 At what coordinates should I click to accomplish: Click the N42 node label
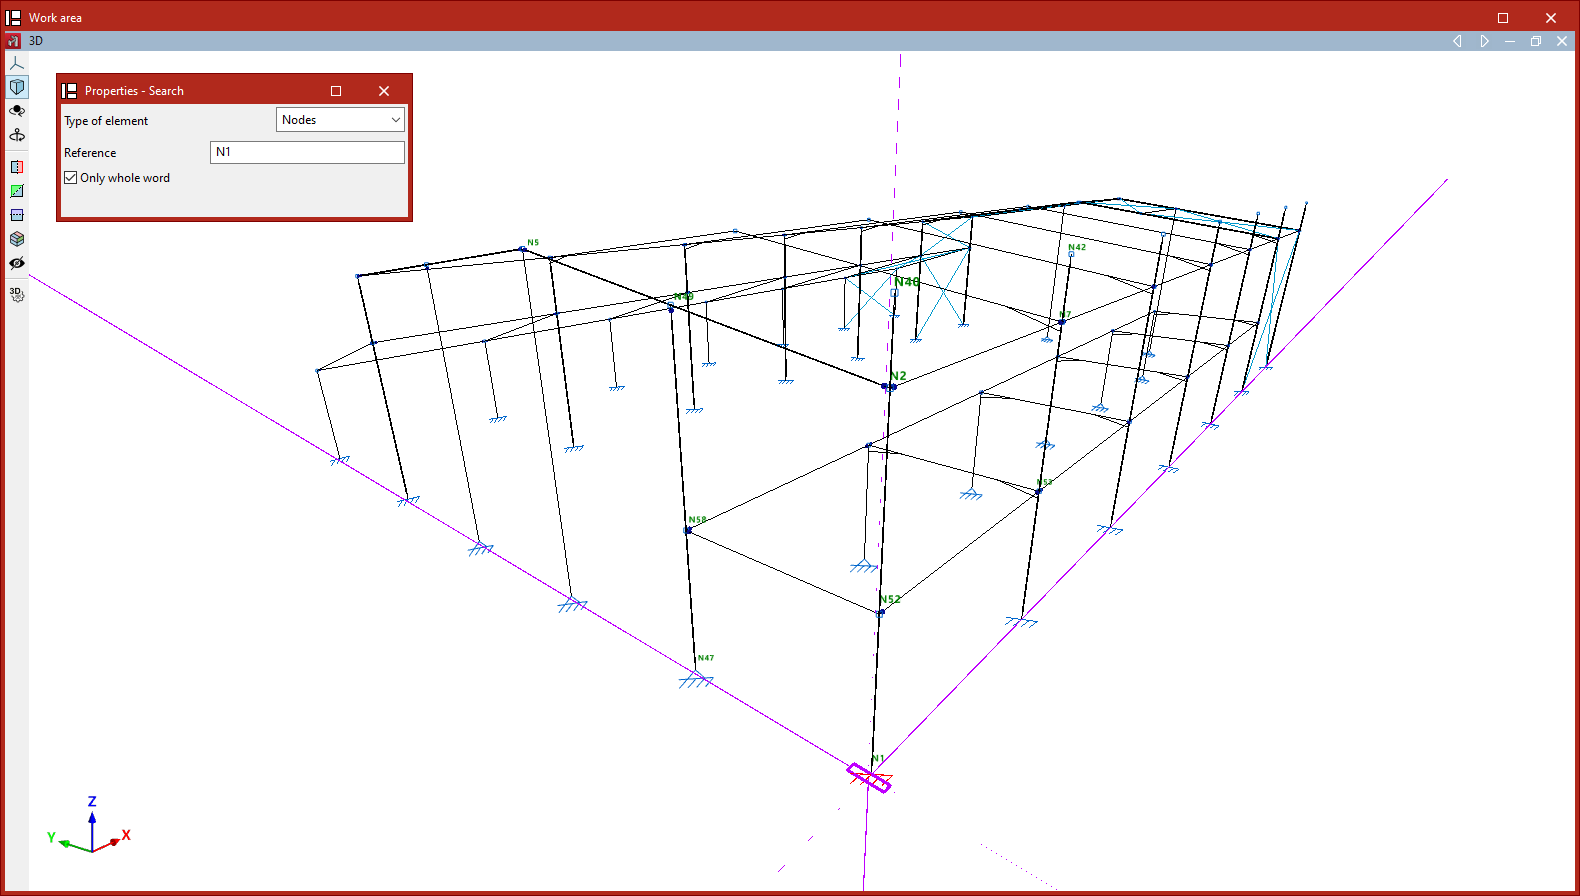pos(1077,247)
